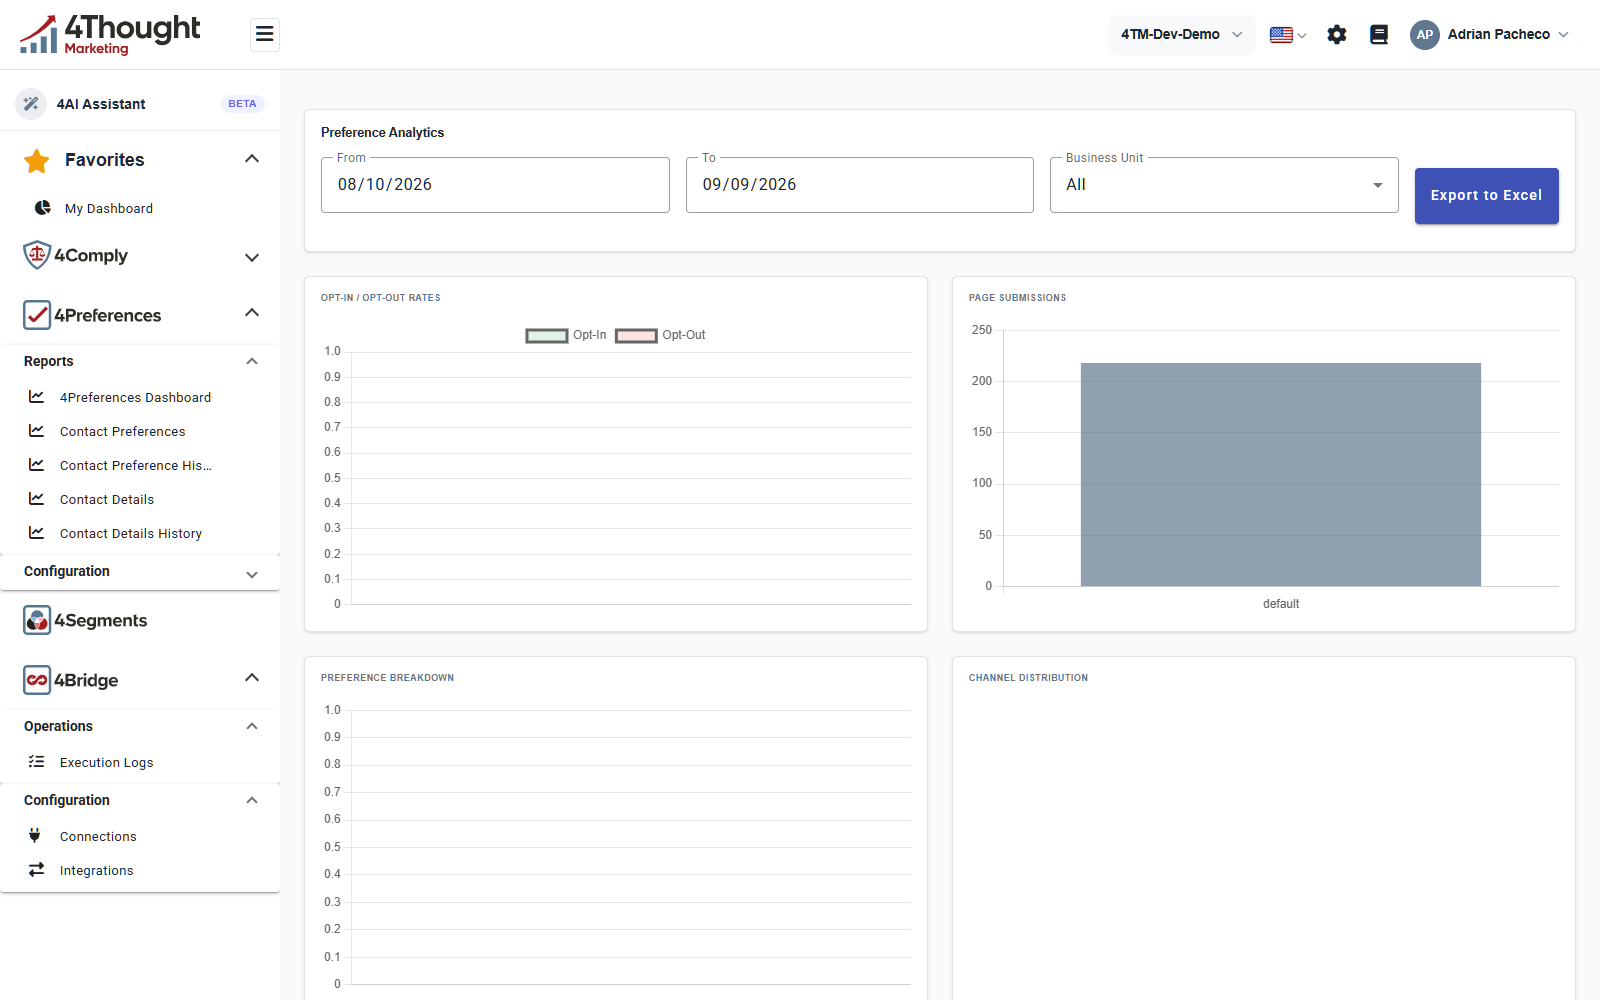This screenshot has height=1000, width=1600.
Task: Open the hamburger menu toggle
Action: click(x=264, y=35)
